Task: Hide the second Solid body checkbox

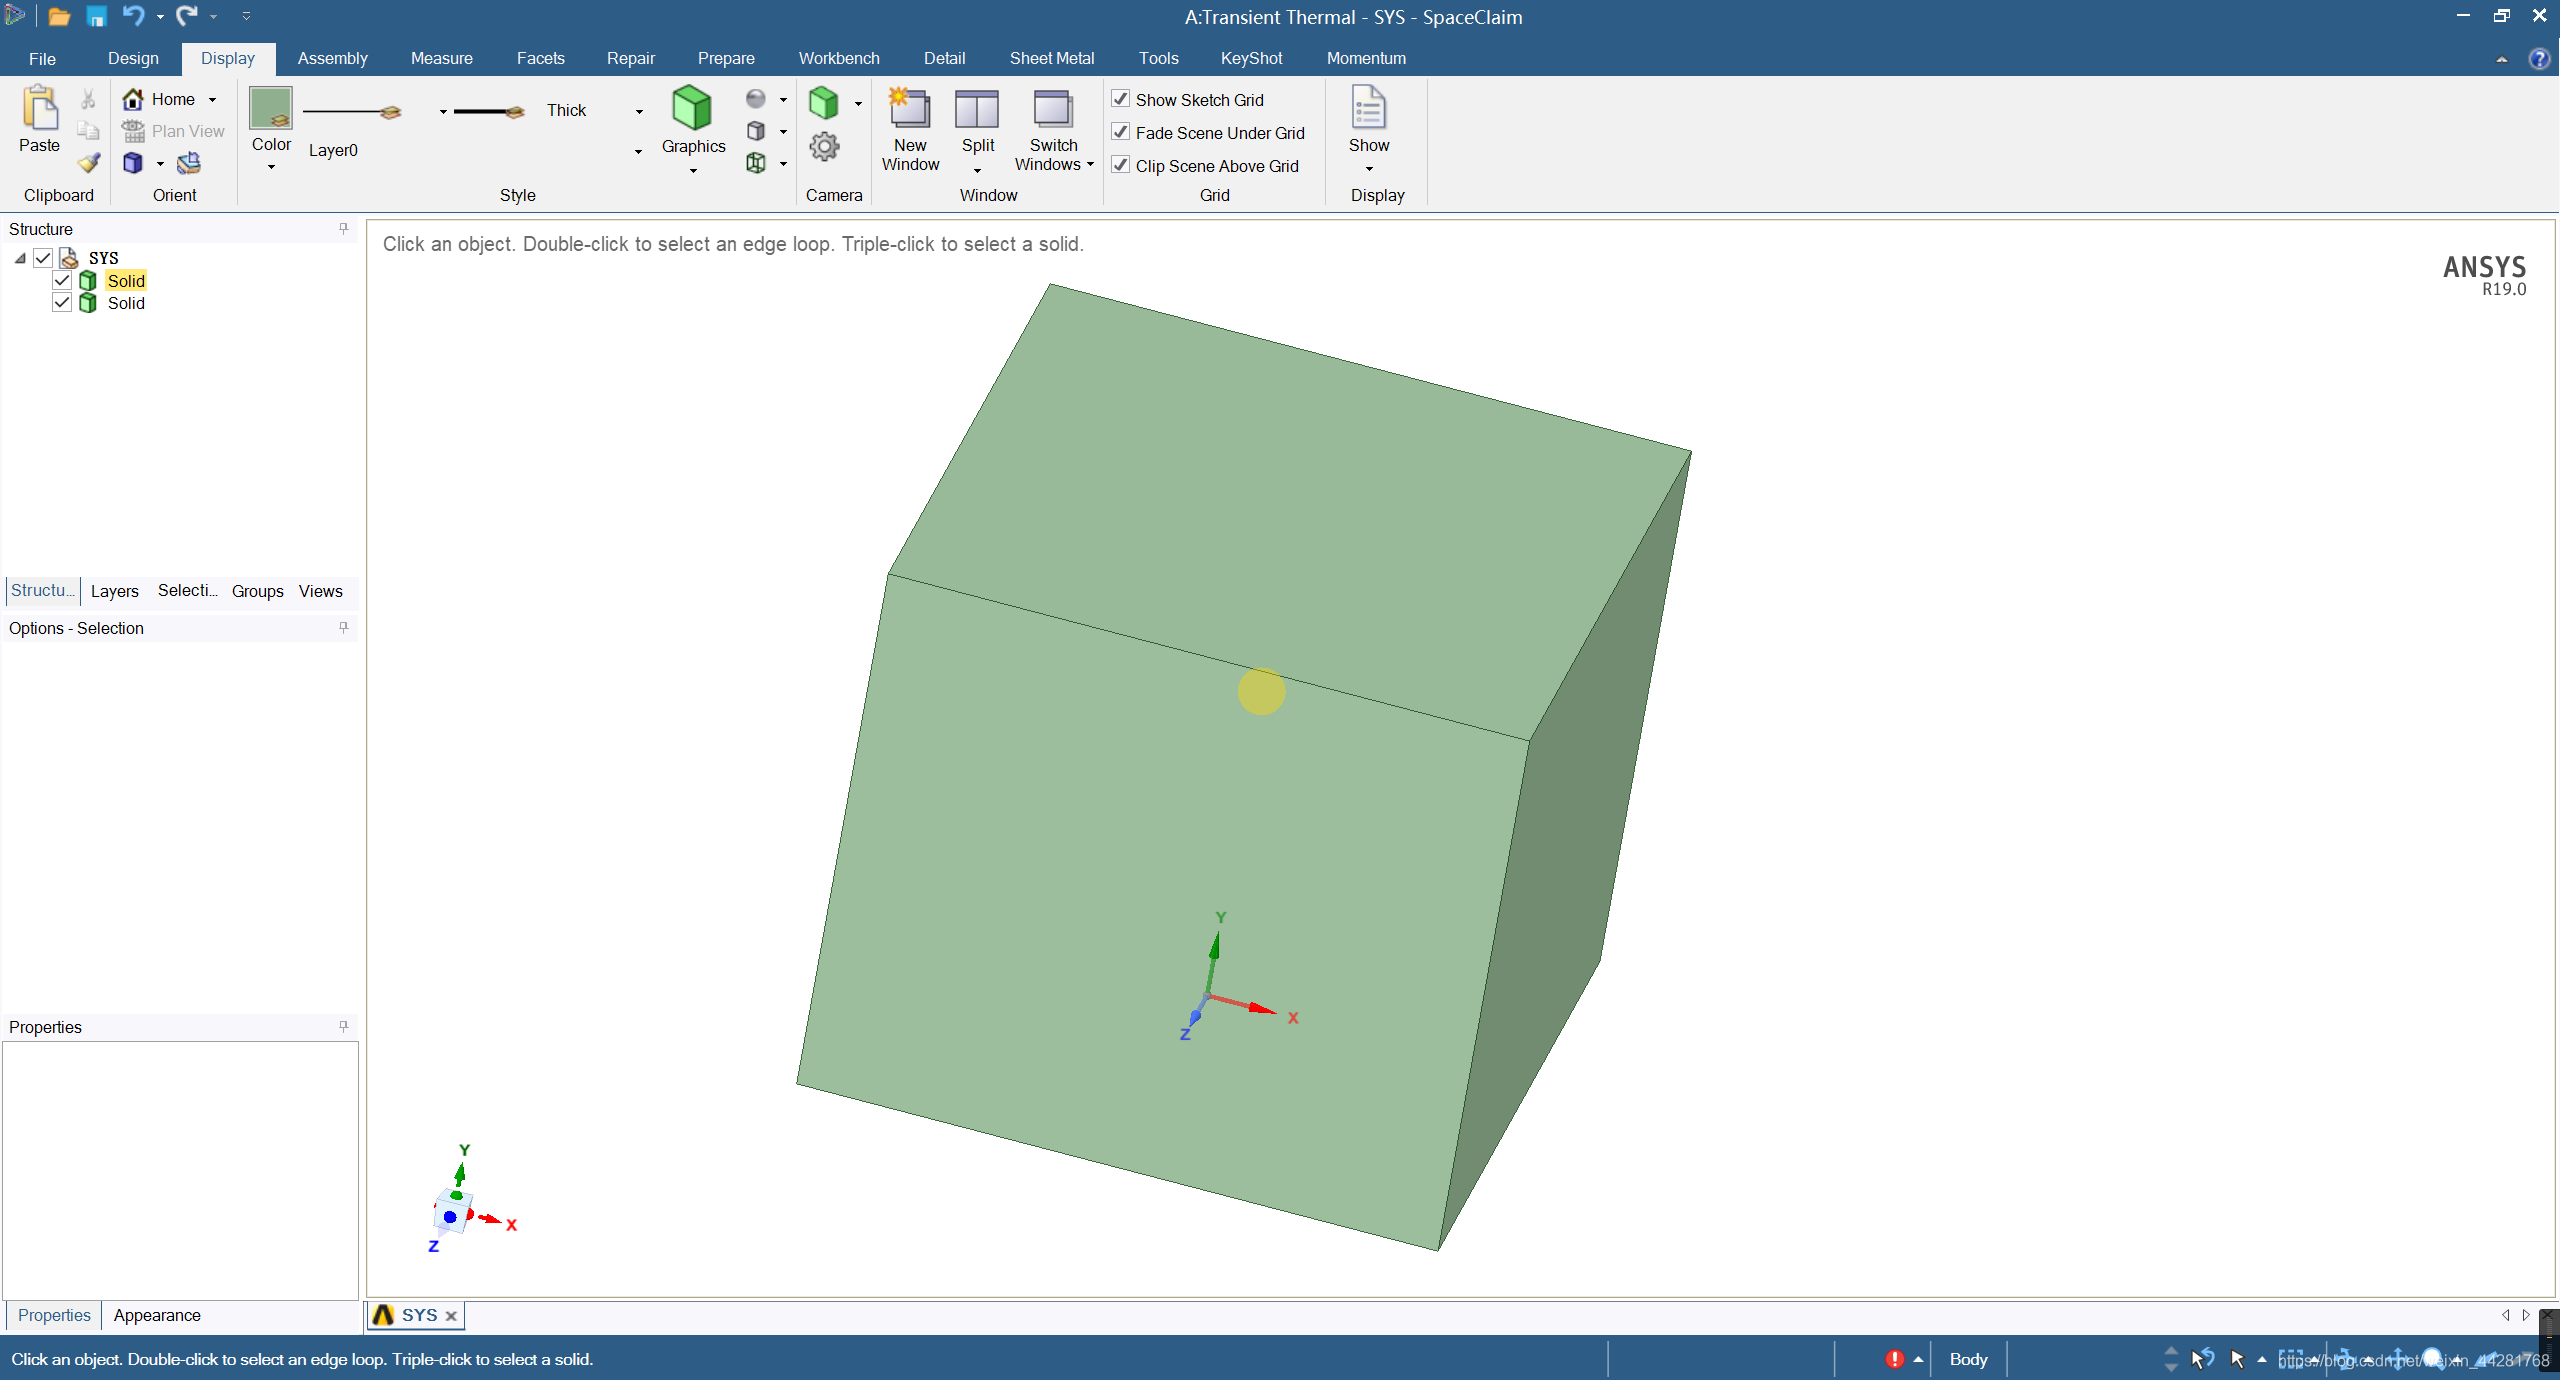Action: pos(62,303)
